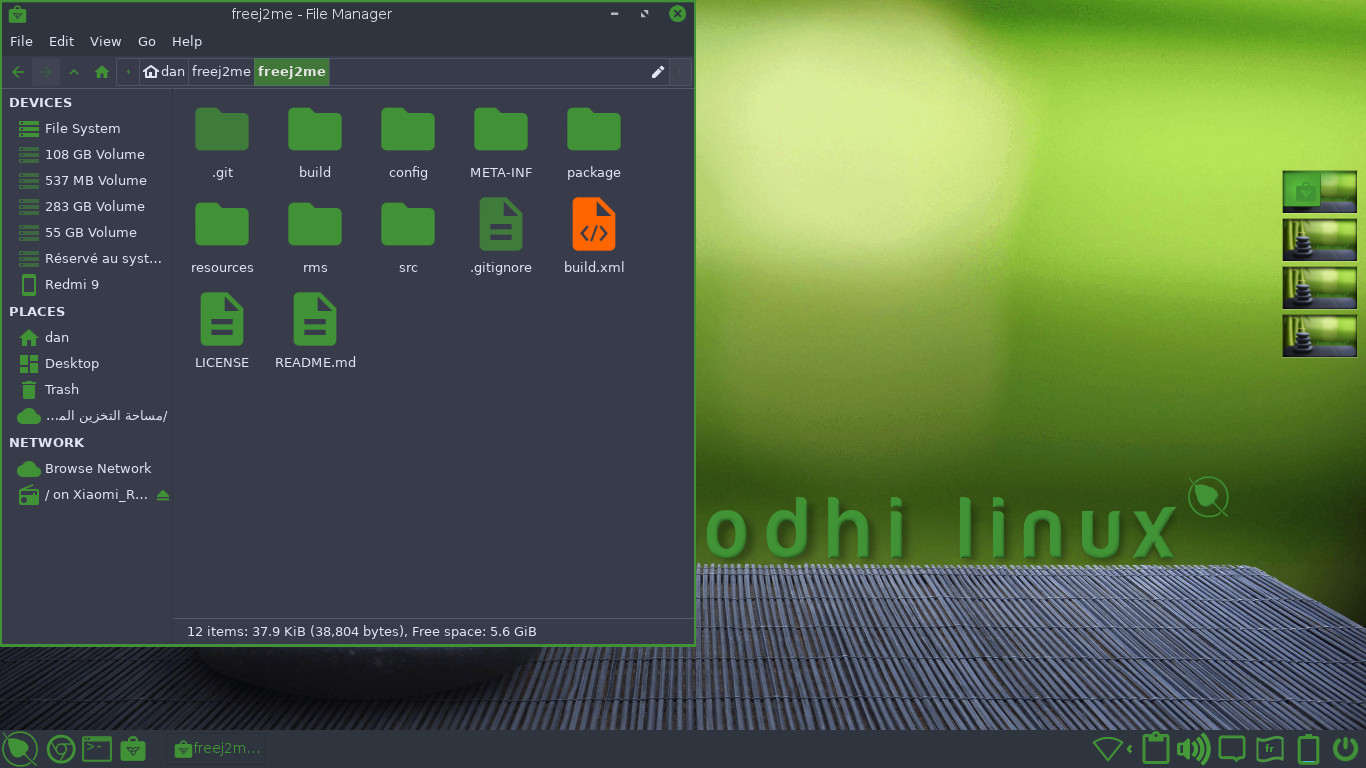The height and width of the screenshot is (768, 1366).
Task: Click the small arrow next to the Wi-Fi icon
Action: pos(1130,748)
